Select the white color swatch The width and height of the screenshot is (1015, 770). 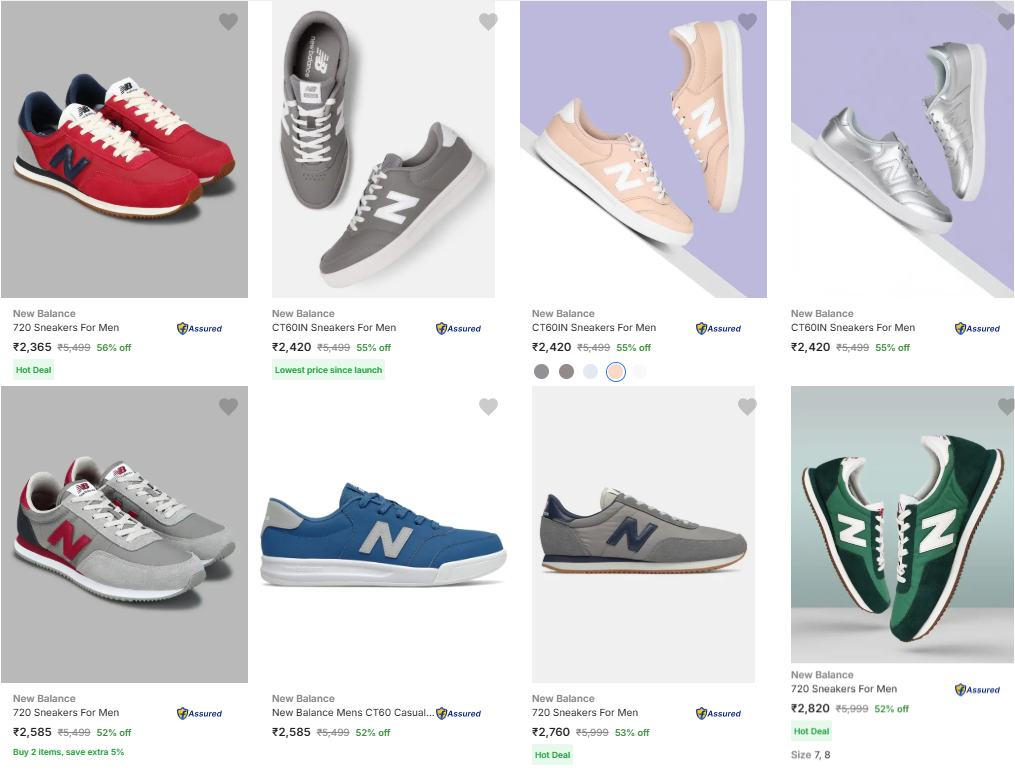click(640, 372)
